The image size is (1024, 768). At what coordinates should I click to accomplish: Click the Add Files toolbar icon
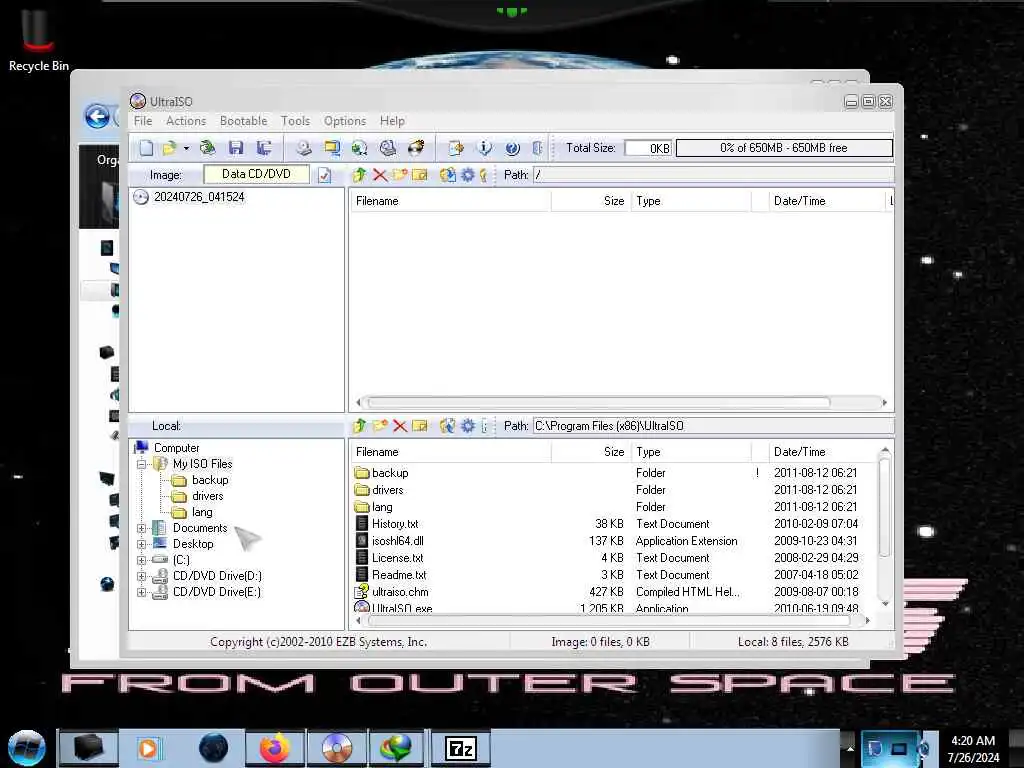point(456,148)
